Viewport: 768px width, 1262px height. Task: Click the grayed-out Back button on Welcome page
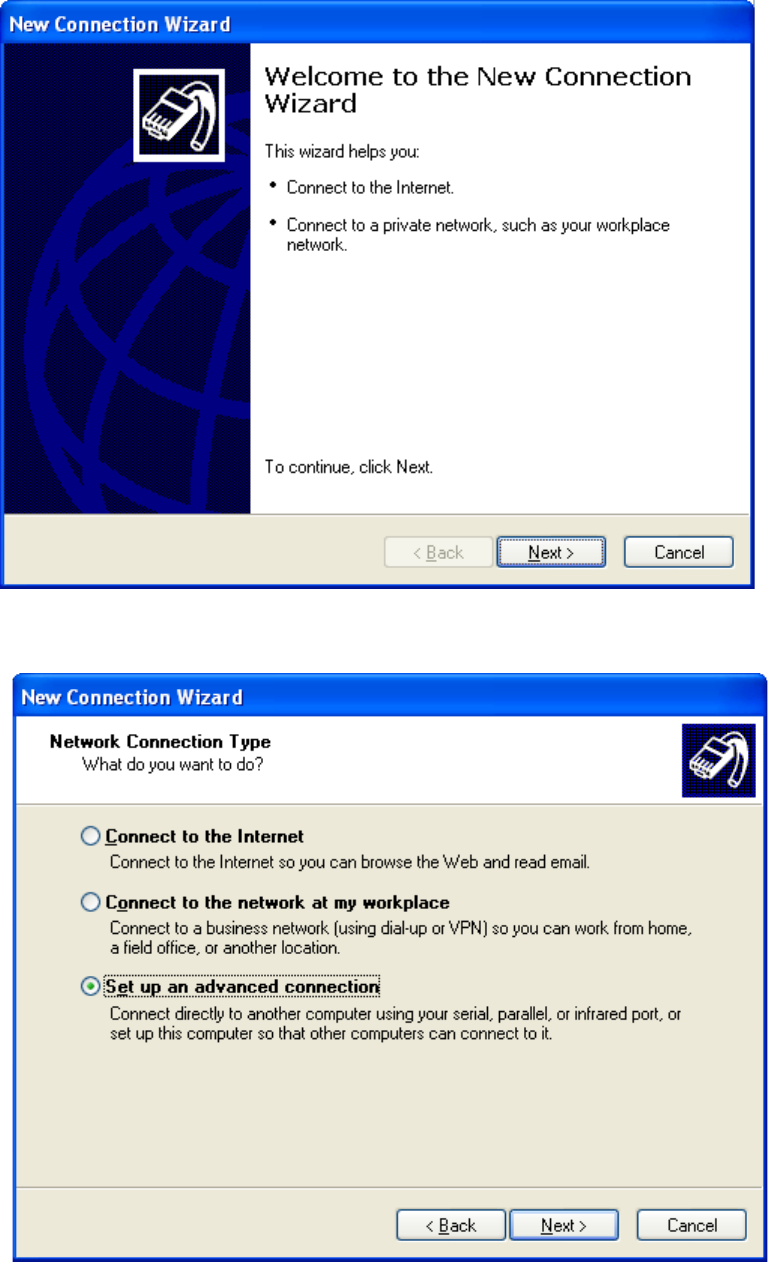(x=438, y=552)
